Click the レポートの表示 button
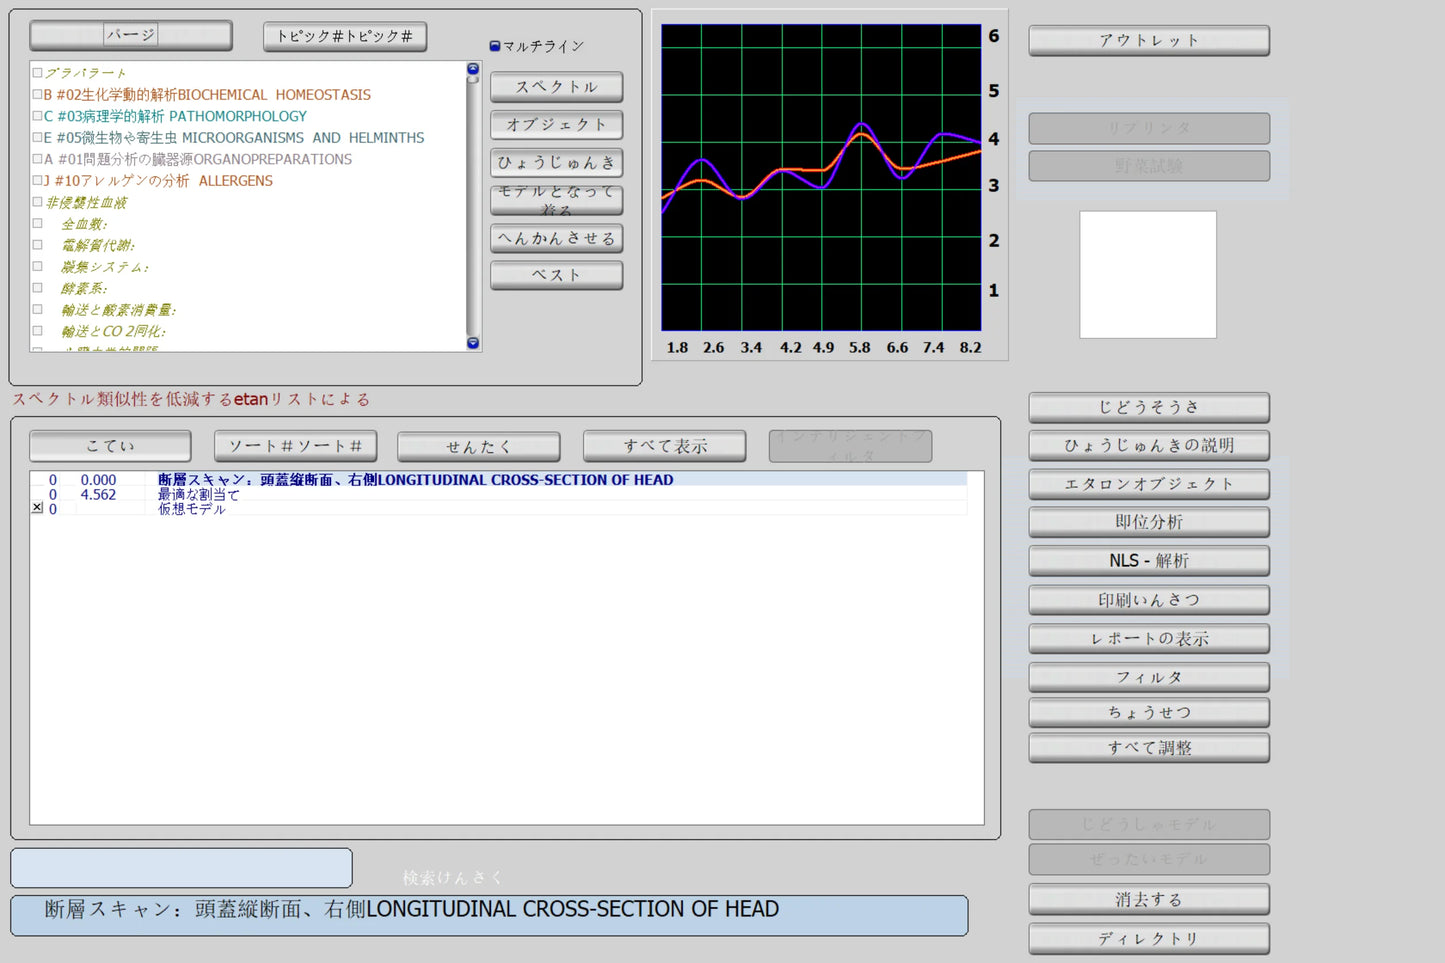The height and width of the screenshot is (963, 1445). click(1148, 639)
